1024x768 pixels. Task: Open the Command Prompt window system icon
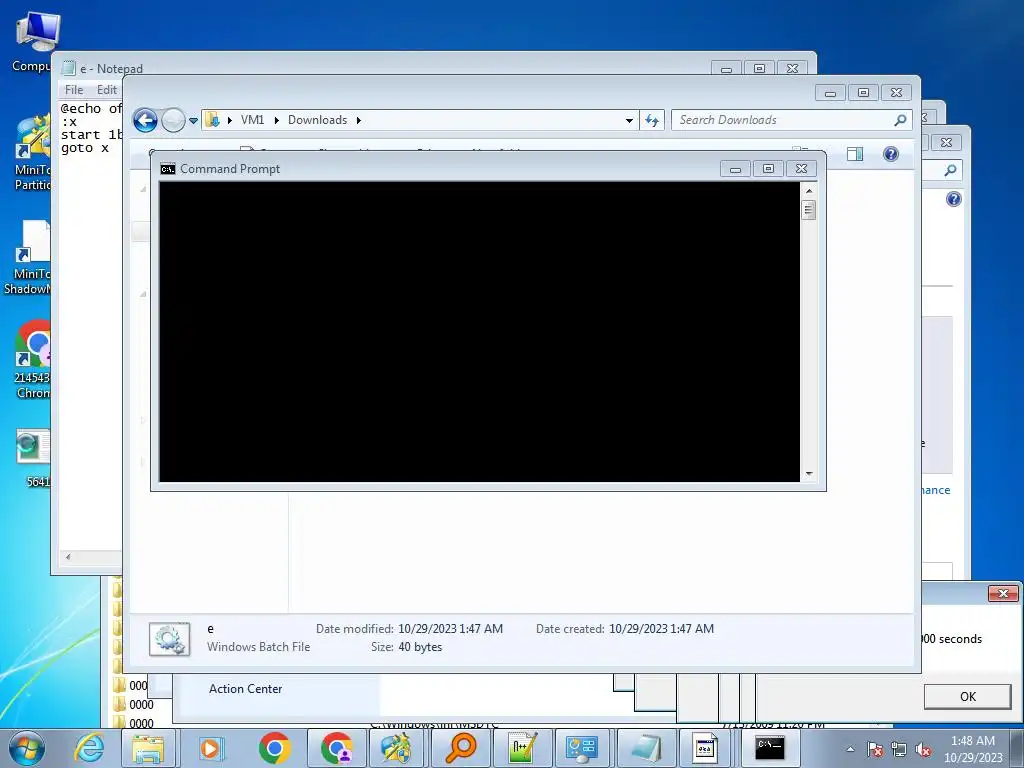(168, 169)
